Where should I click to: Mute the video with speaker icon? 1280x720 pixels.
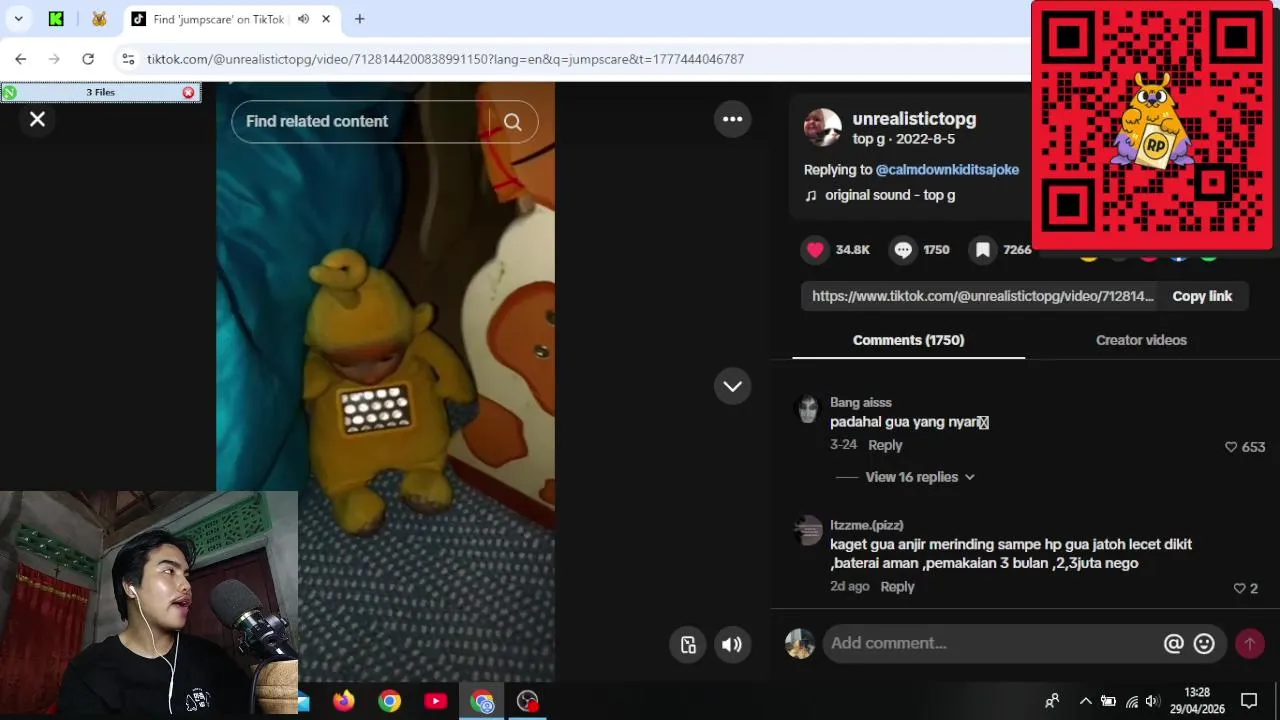732,645
